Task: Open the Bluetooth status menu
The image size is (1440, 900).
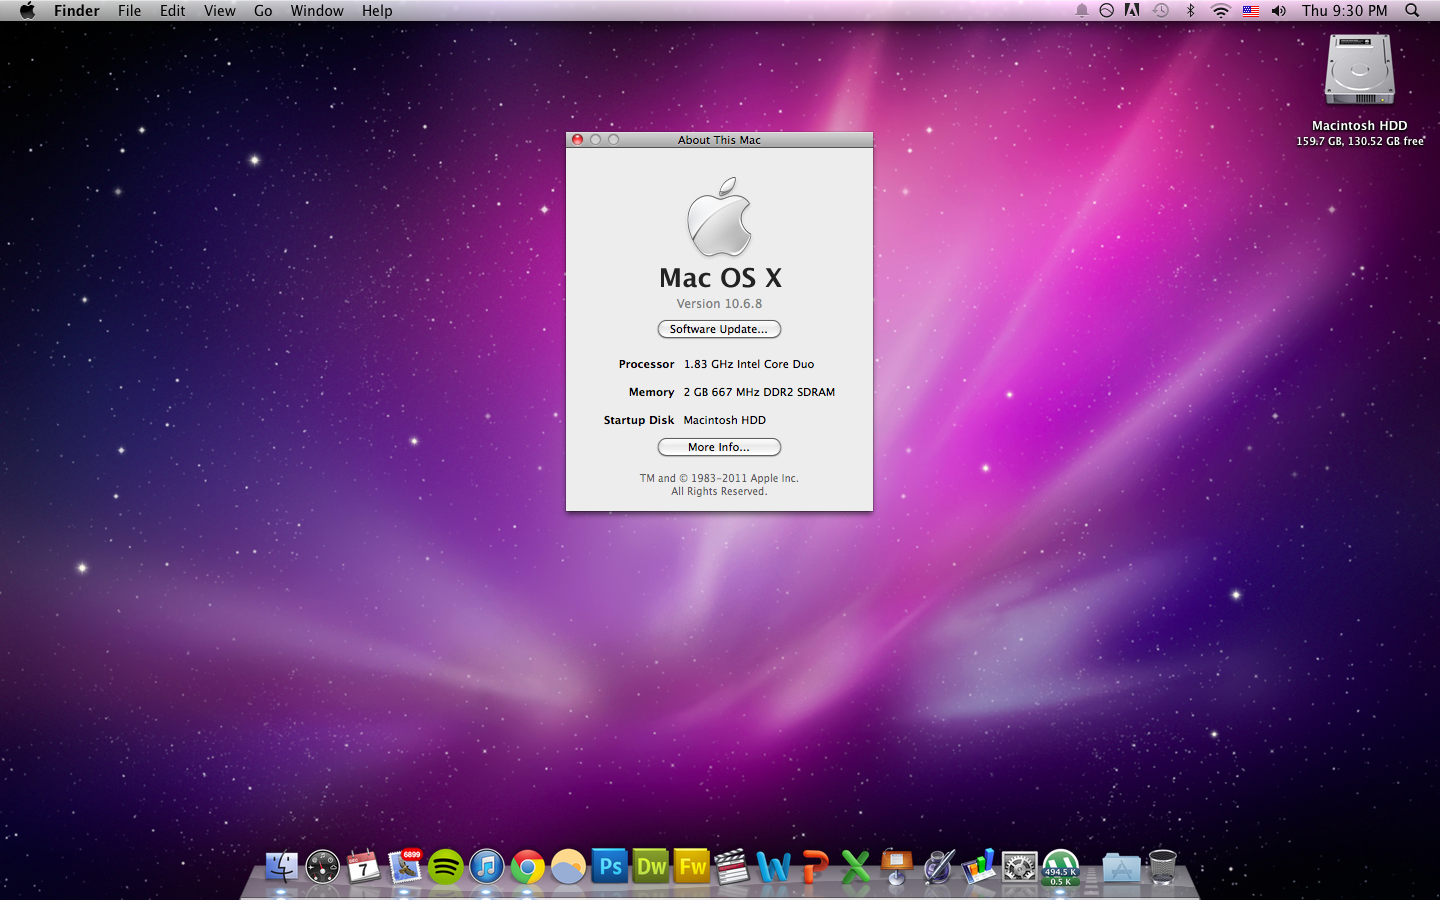Action: coord(1190,10)
